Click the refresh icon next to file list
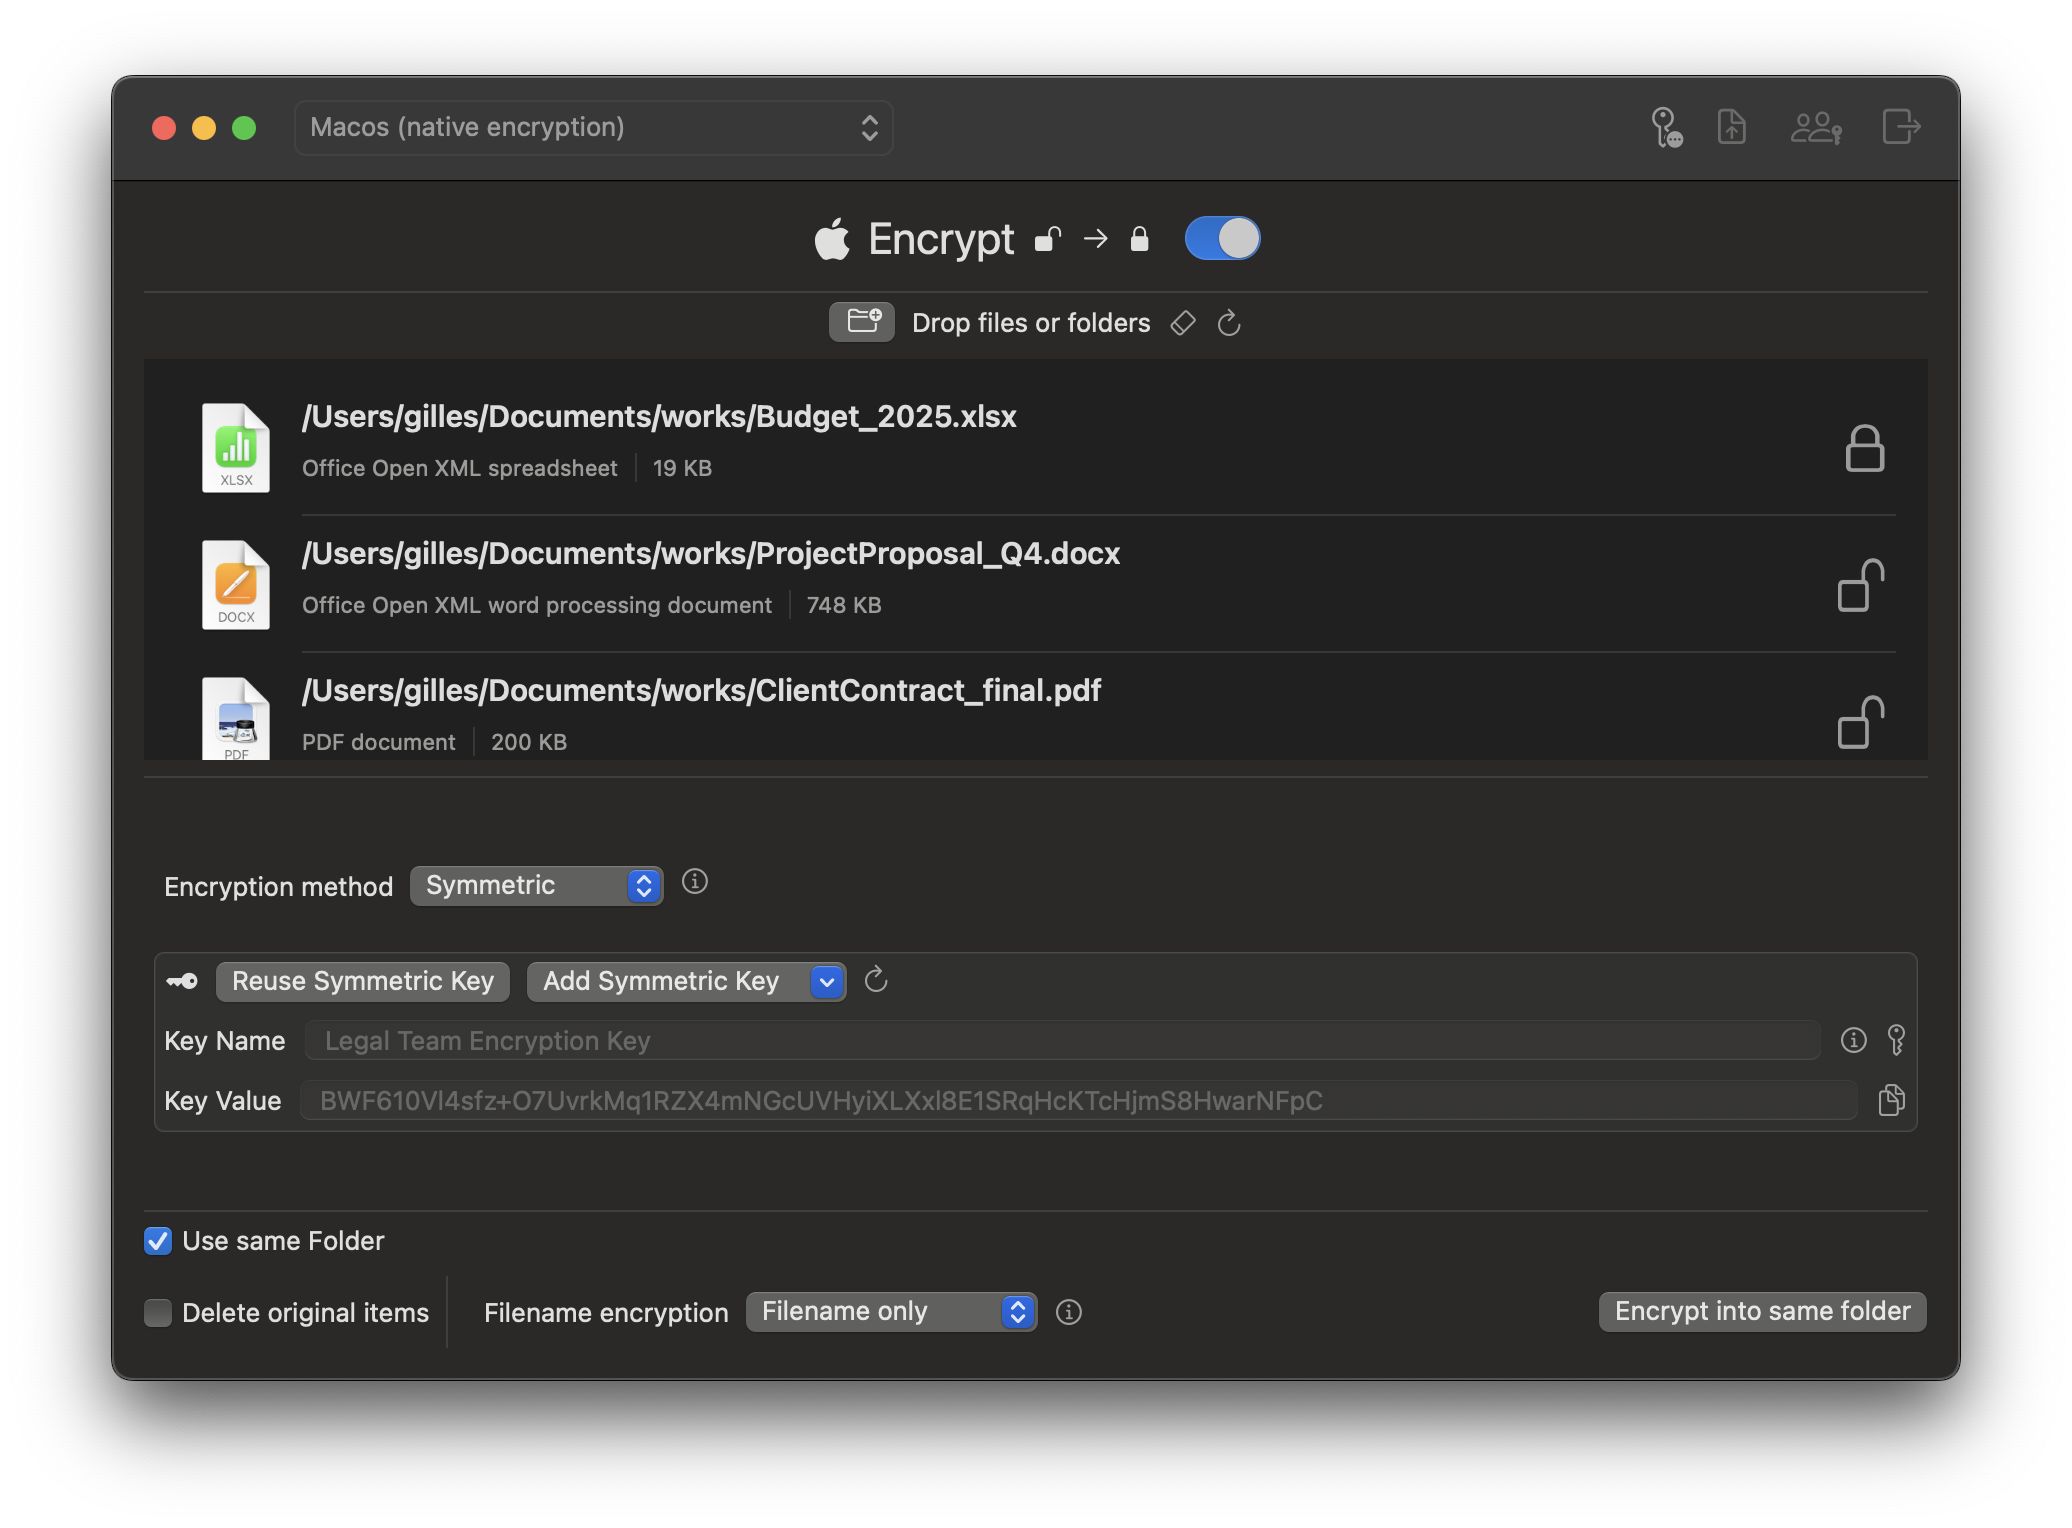 pyautogui.click(x=1228, y=323)
